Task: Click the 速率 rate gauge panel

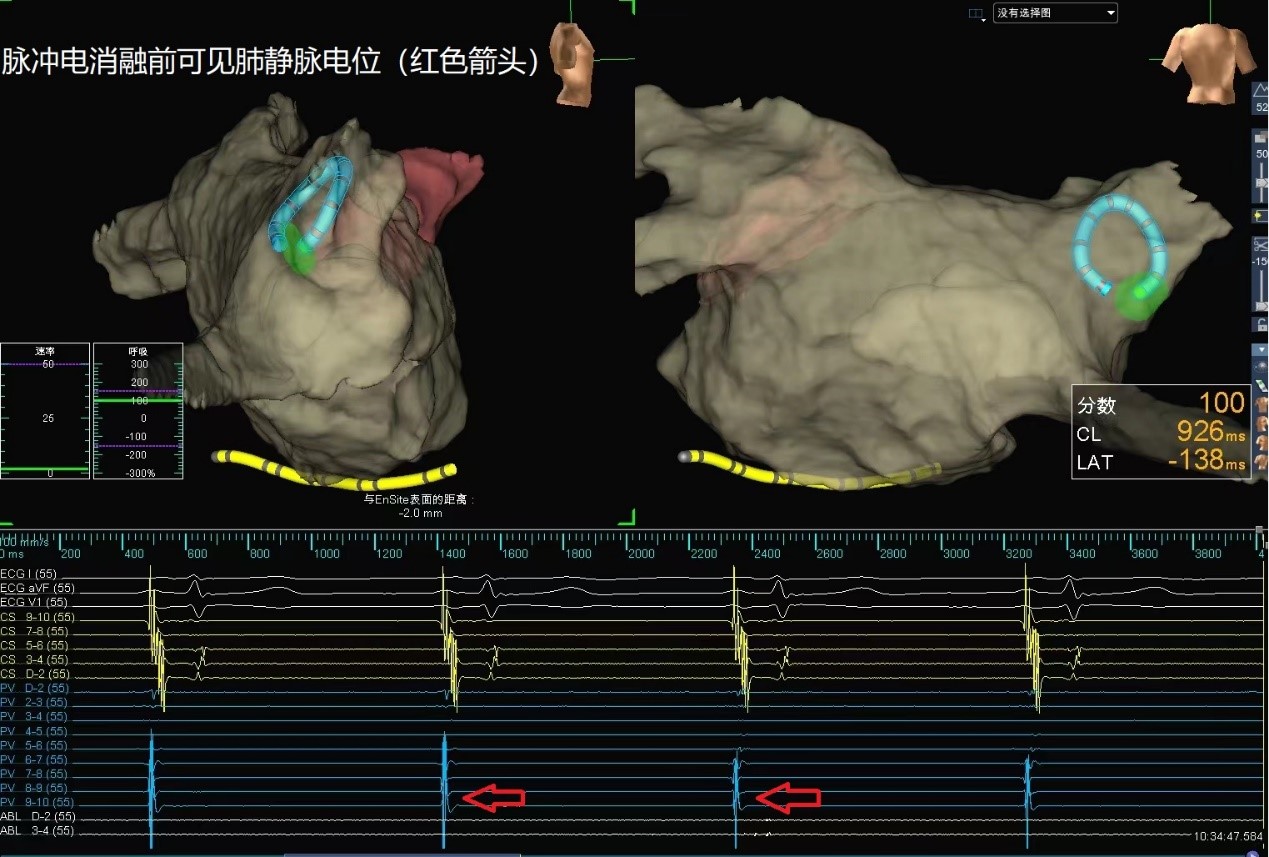Action: (x=45, y=411)
